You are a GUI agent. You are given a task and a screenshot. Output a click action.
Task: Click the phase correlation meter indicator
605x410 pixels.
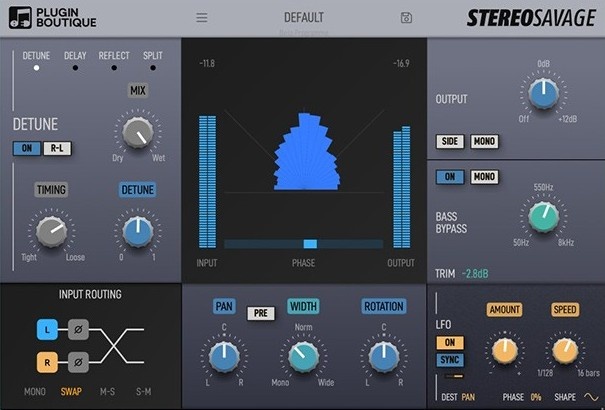click(x=310, y=244)
